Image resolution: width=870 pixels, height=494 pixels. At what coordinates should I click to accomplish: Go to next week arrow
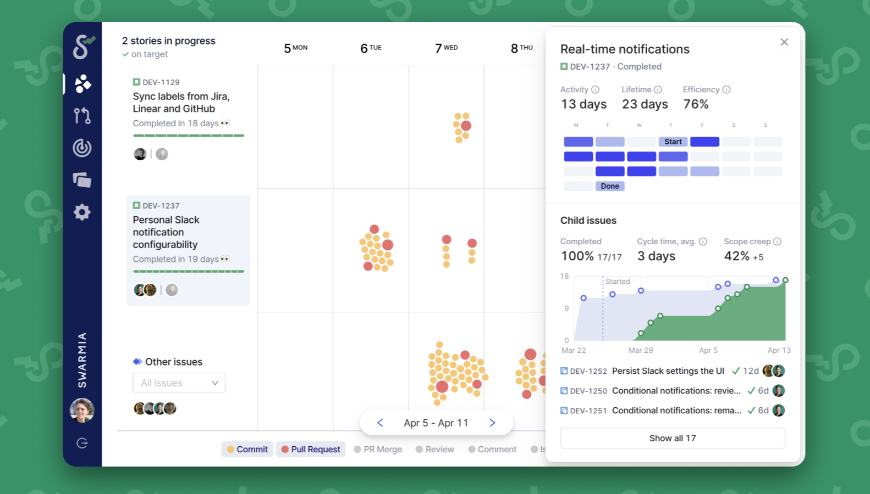(x=492, y=423)
